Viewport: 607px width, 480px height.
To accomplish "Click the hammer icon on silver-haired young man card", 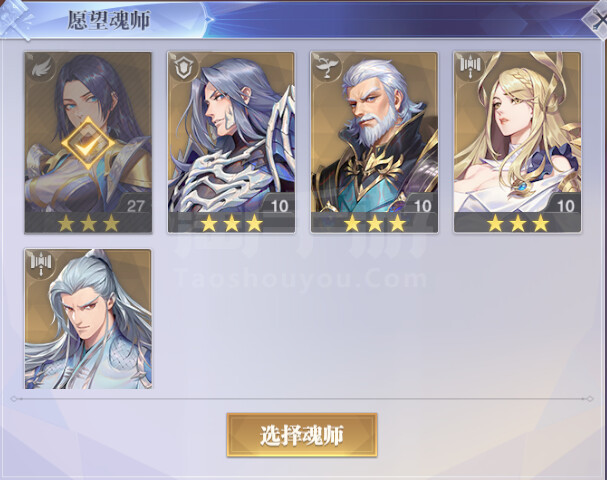I will point(41,264).
